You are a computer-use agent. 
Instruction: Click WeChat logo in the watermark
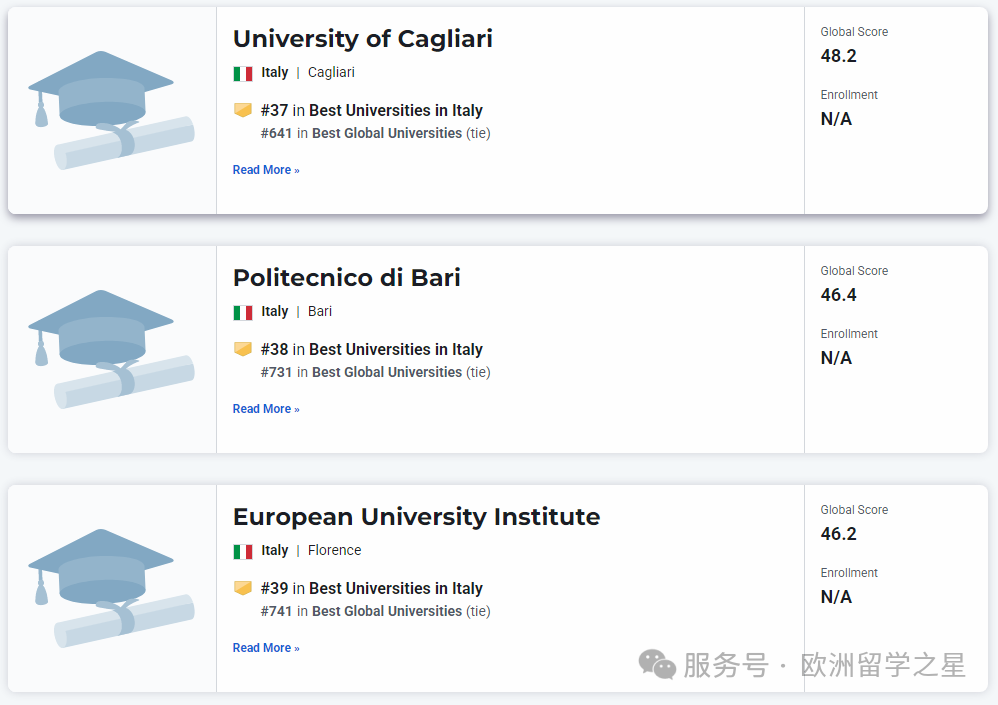pos(657,664)
